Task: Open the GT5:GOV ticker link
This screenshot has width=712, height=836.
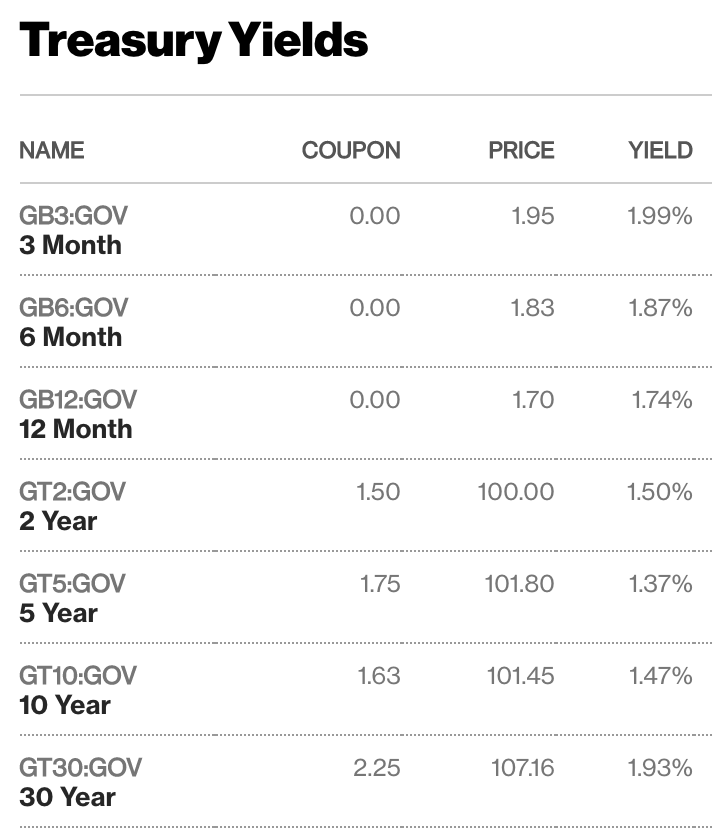Action: (x=73, y=584)
